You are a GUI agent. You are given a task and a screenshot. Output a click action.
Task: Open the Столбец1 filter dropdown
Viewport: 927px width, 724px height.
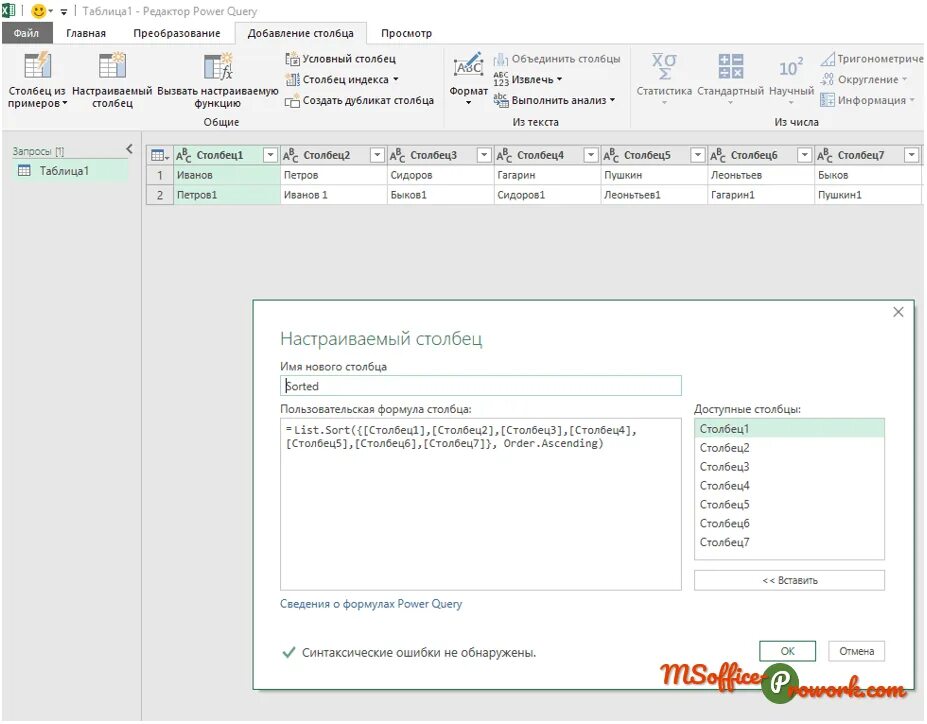[x=270, y=155]
